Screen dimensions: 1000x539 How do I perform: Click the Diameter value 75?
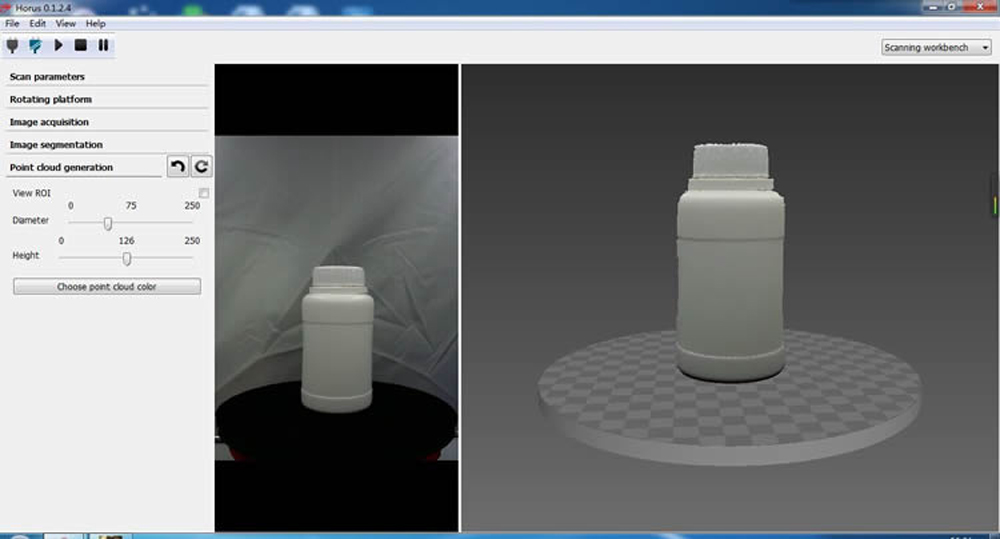tap(131, 205)
